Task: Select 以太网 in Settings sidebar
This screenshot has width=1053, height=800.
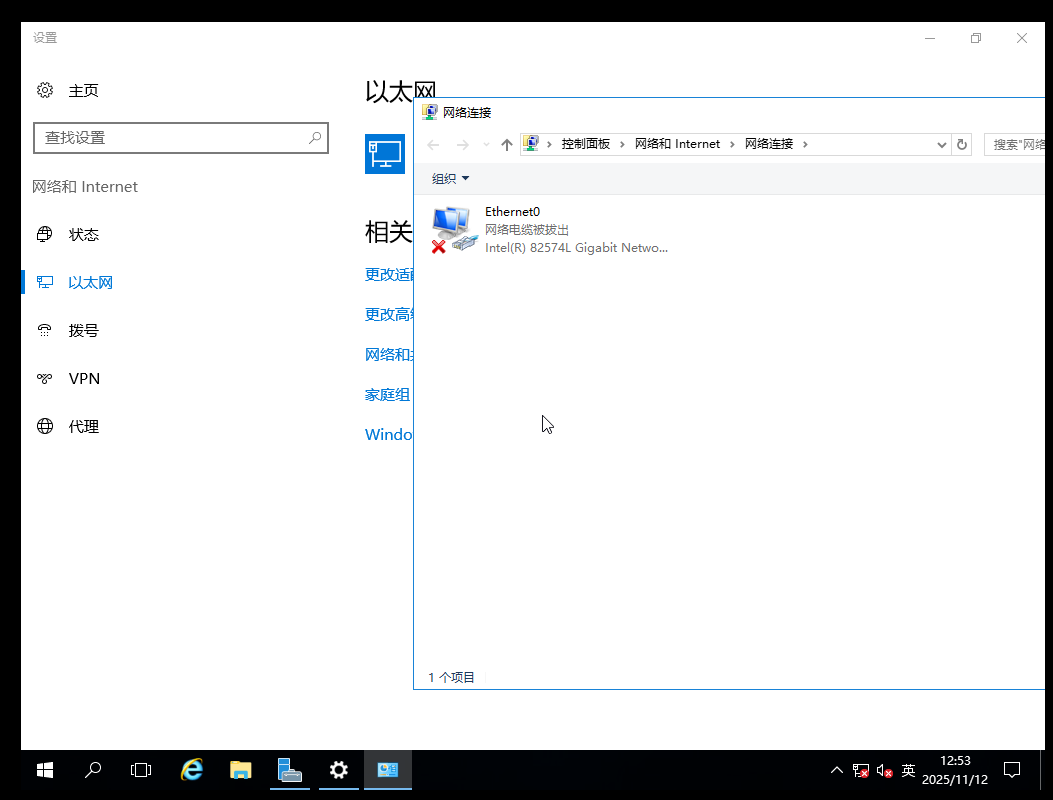Action: (90, 282)
